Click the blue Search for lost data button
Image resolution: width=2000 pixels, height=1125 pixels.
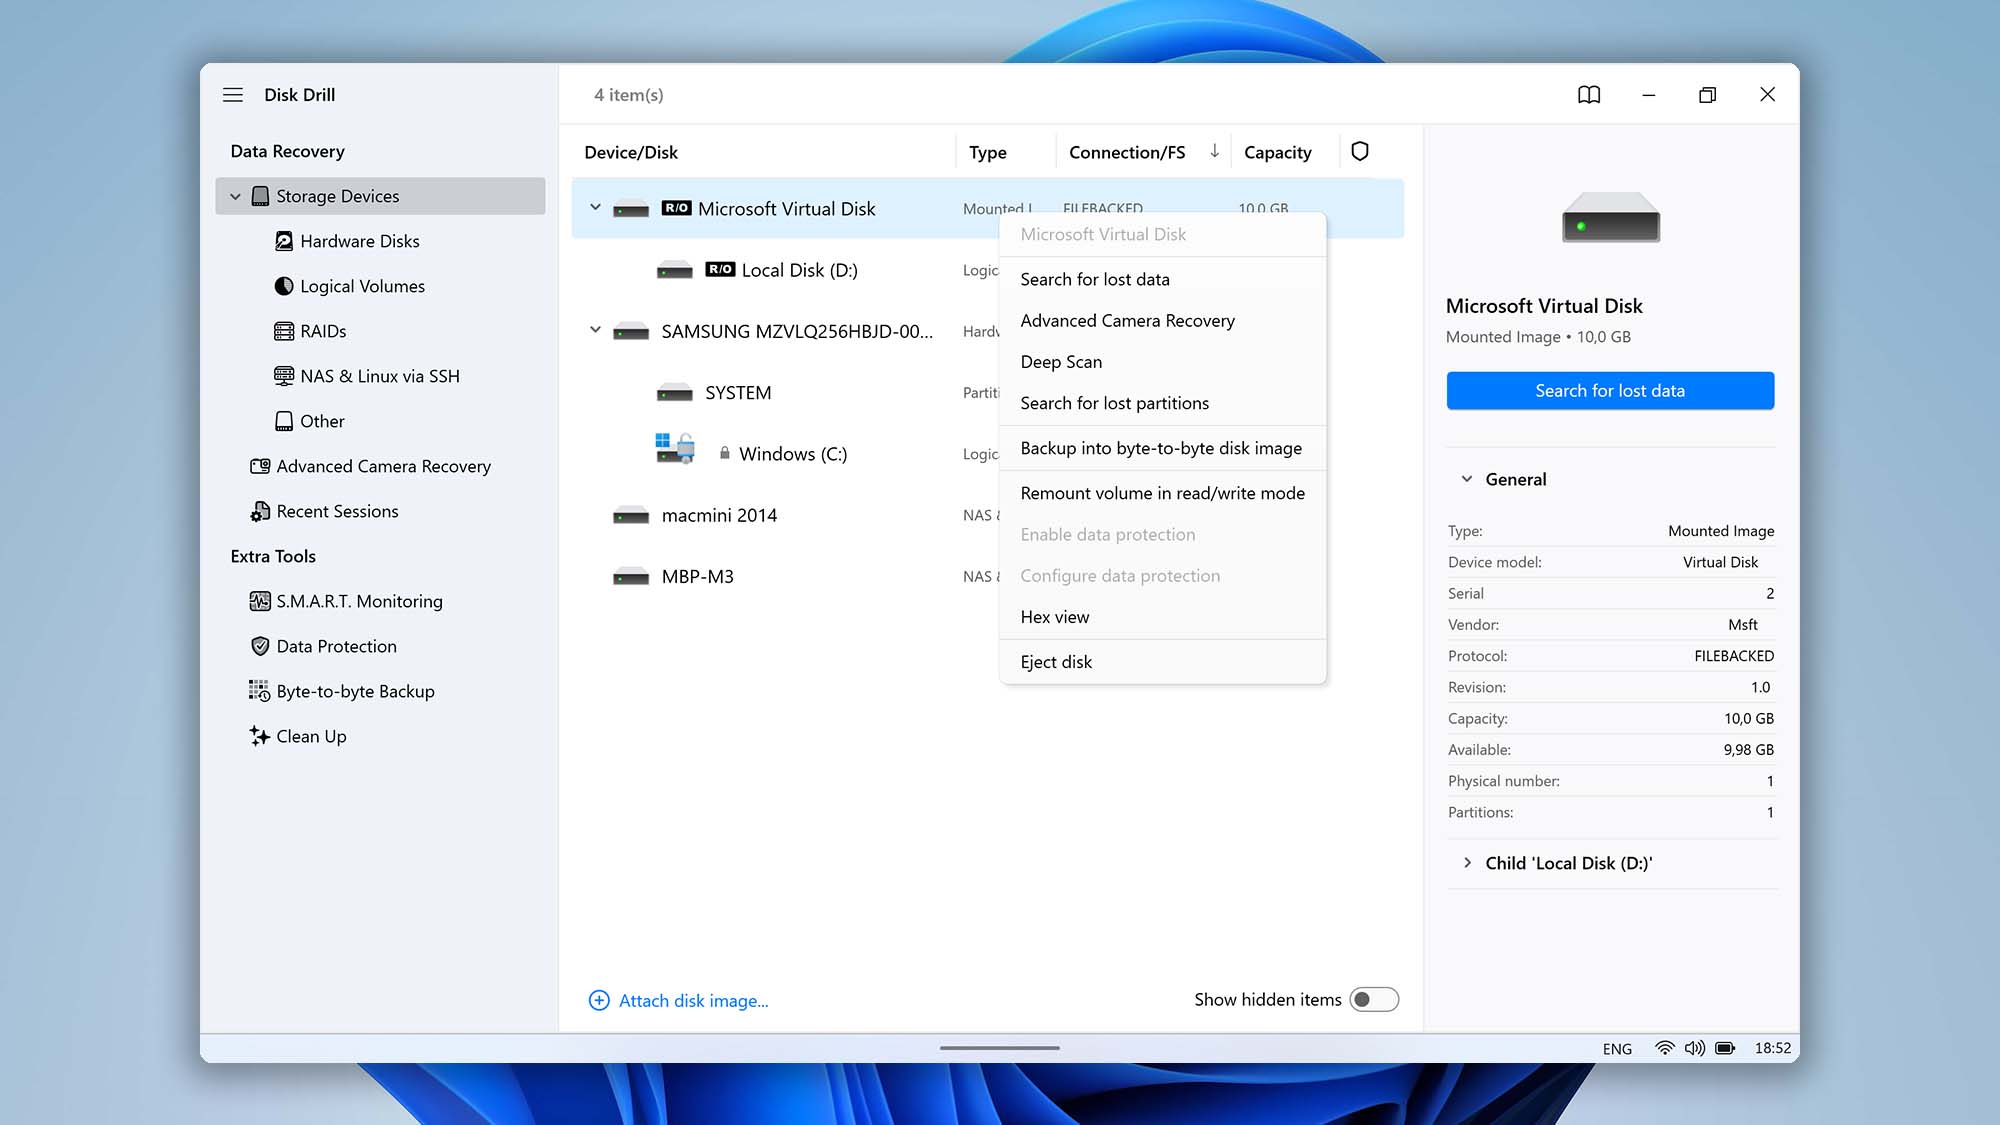coord(1610,391)
